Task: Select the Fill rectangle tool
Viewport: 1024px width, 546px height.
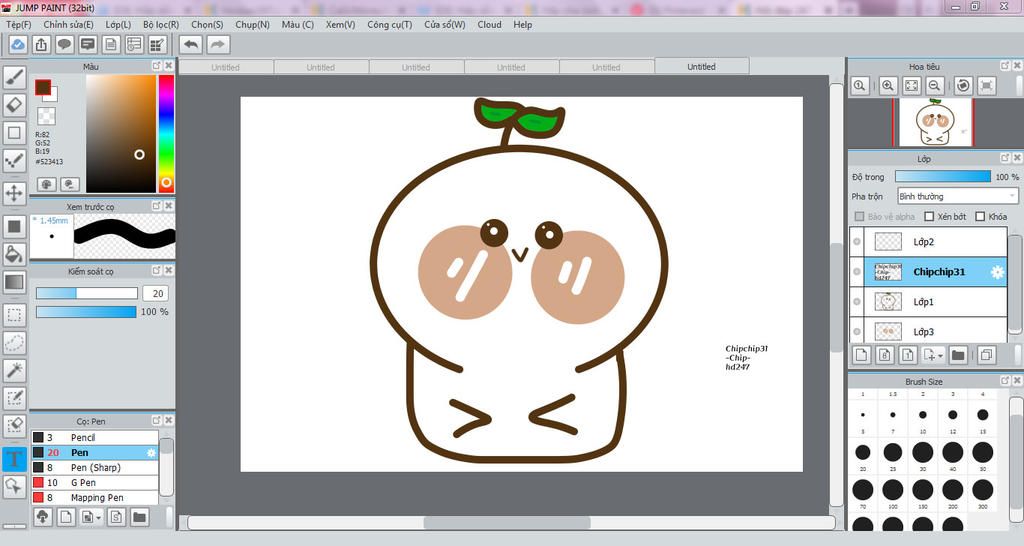Action: [x=14, y=227]
